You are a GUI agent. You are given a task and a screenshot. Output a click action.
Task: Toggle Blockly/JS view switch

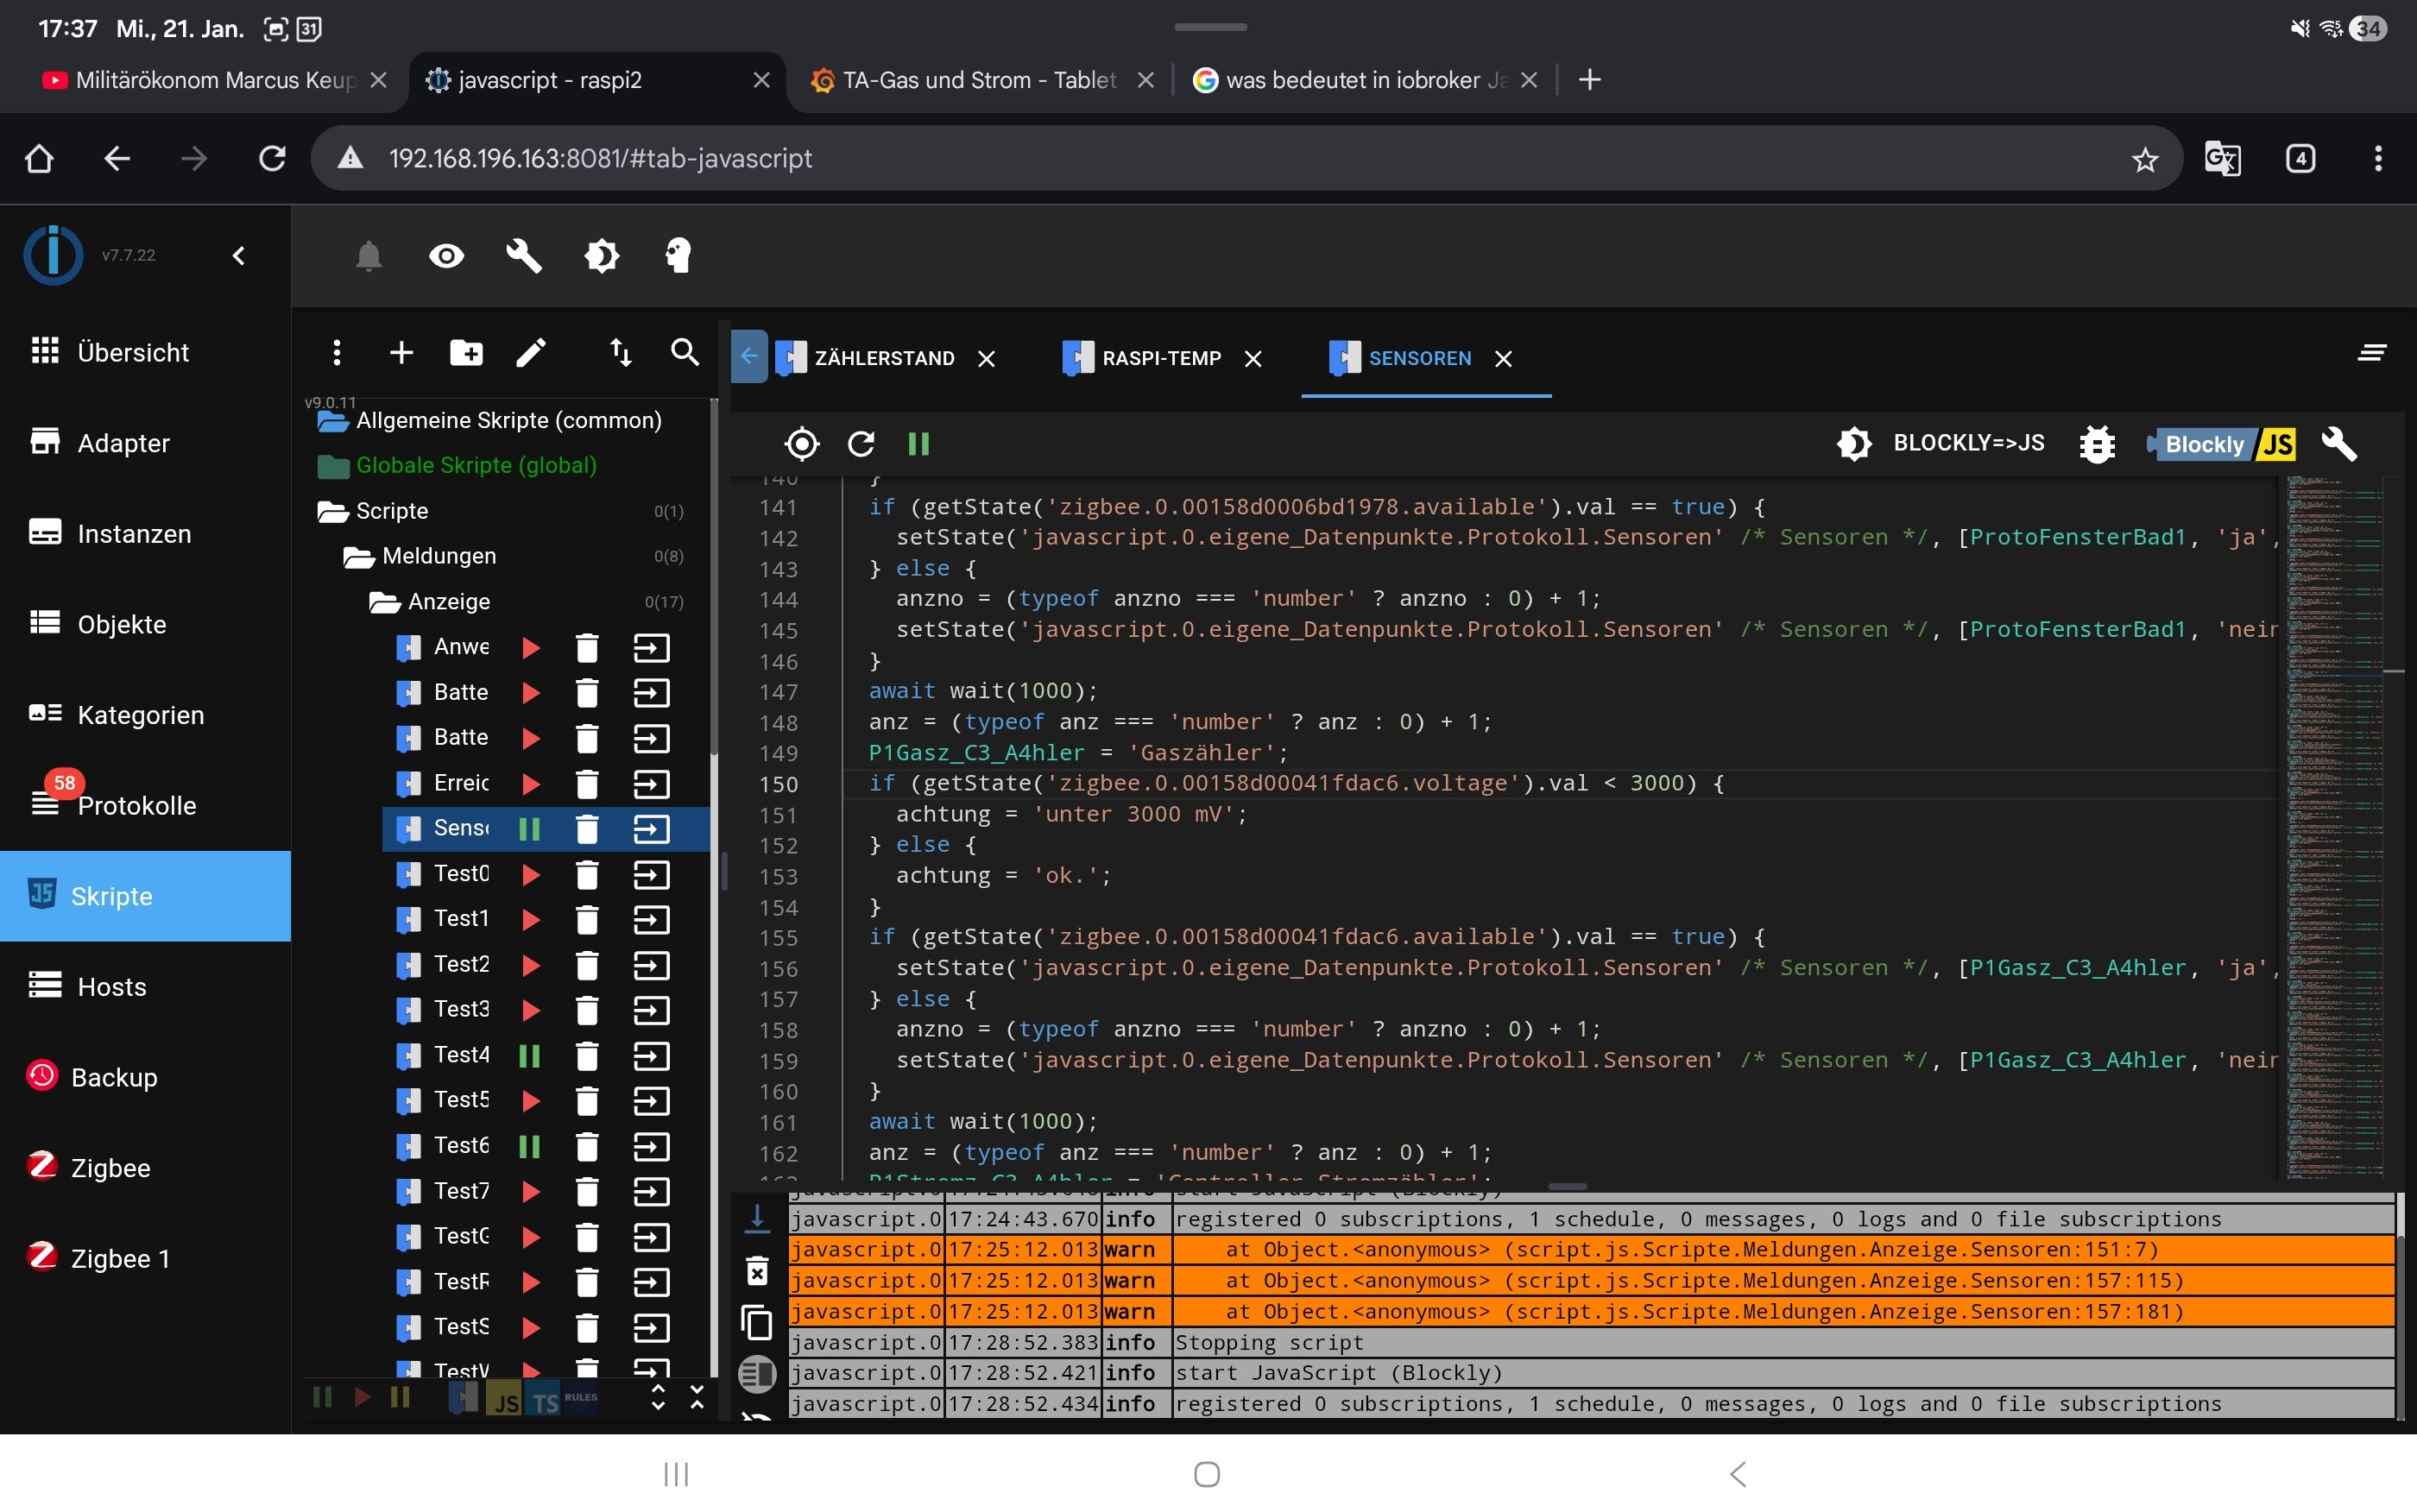click(x=2223, y=444)
